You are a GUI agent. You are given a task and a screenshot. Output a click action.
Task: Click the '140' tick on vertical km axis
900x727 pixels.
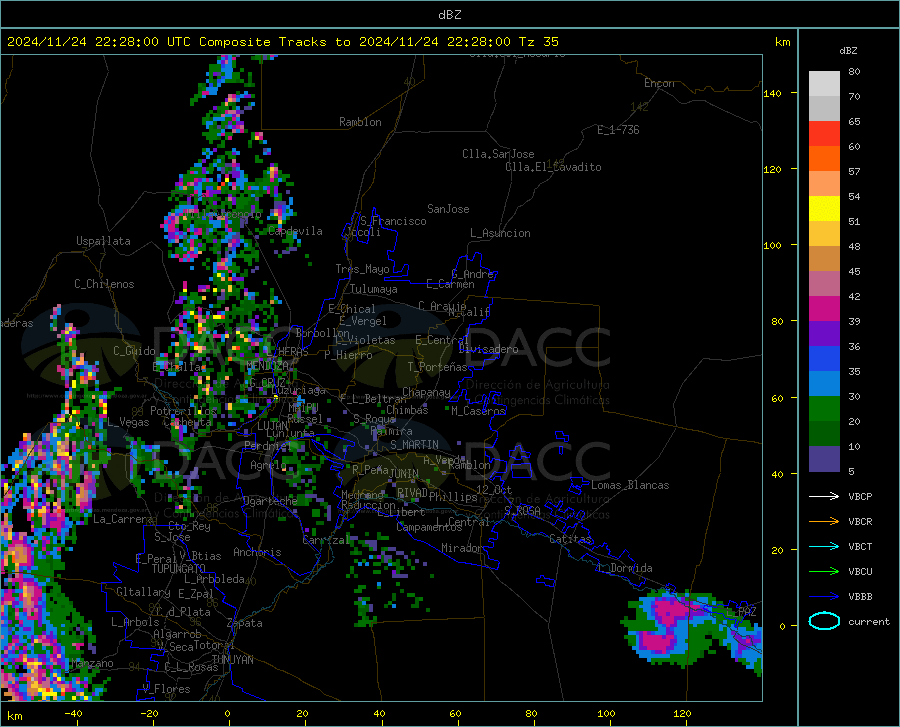pos(773,93)
